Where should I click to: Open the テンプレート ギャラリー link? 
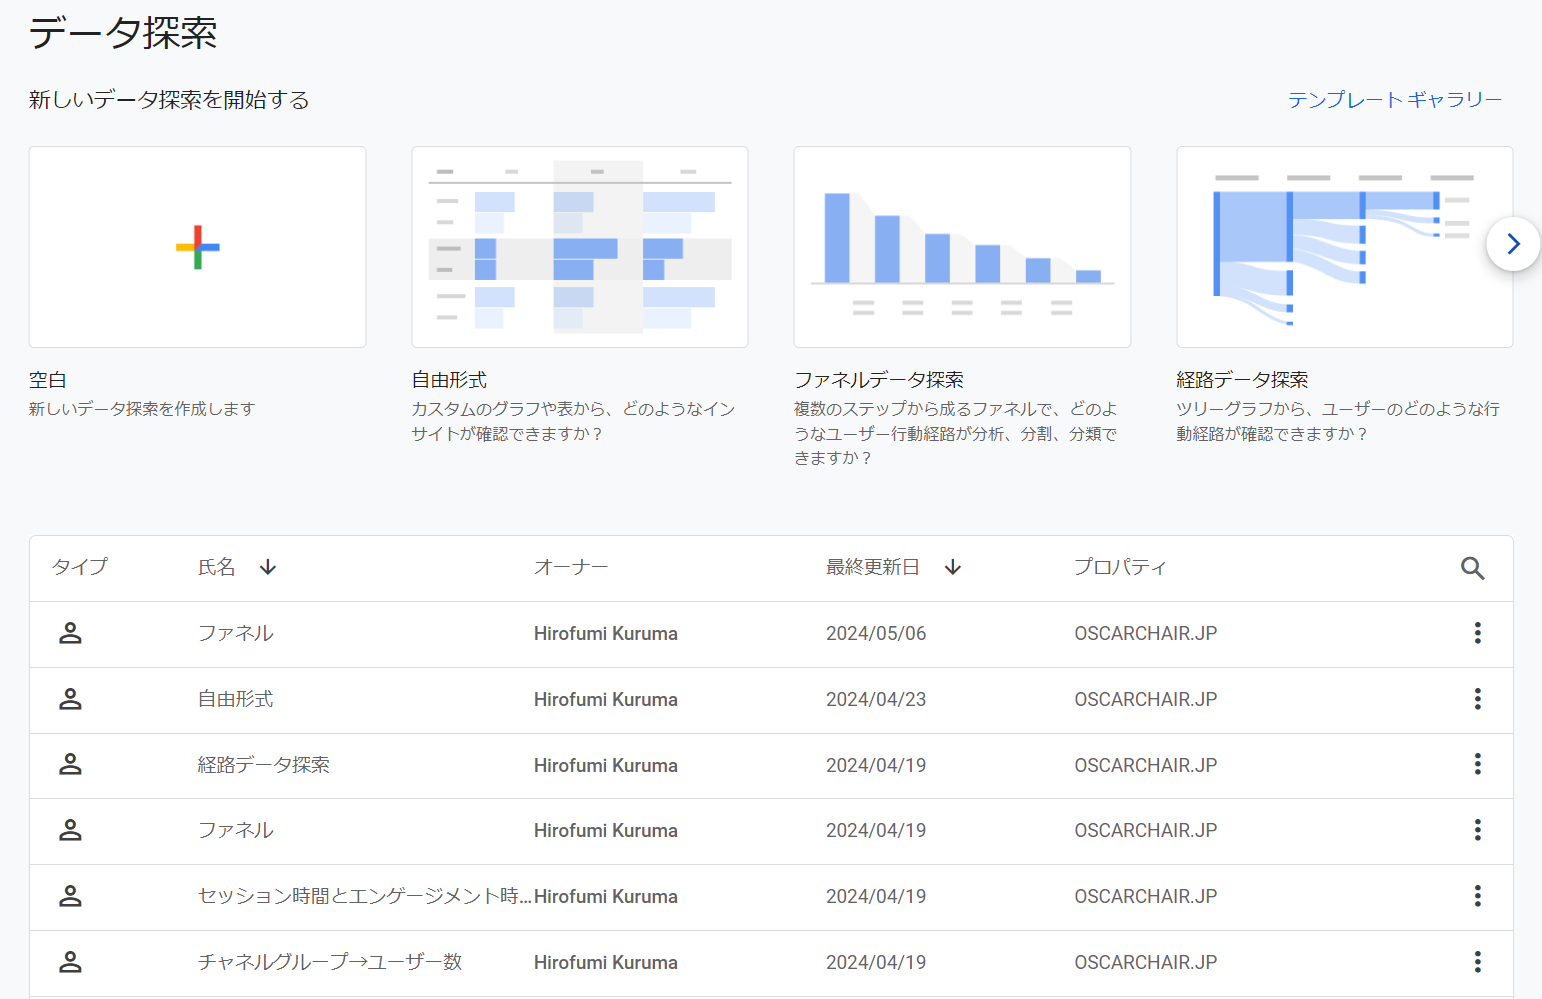(x=1394, y=100)
